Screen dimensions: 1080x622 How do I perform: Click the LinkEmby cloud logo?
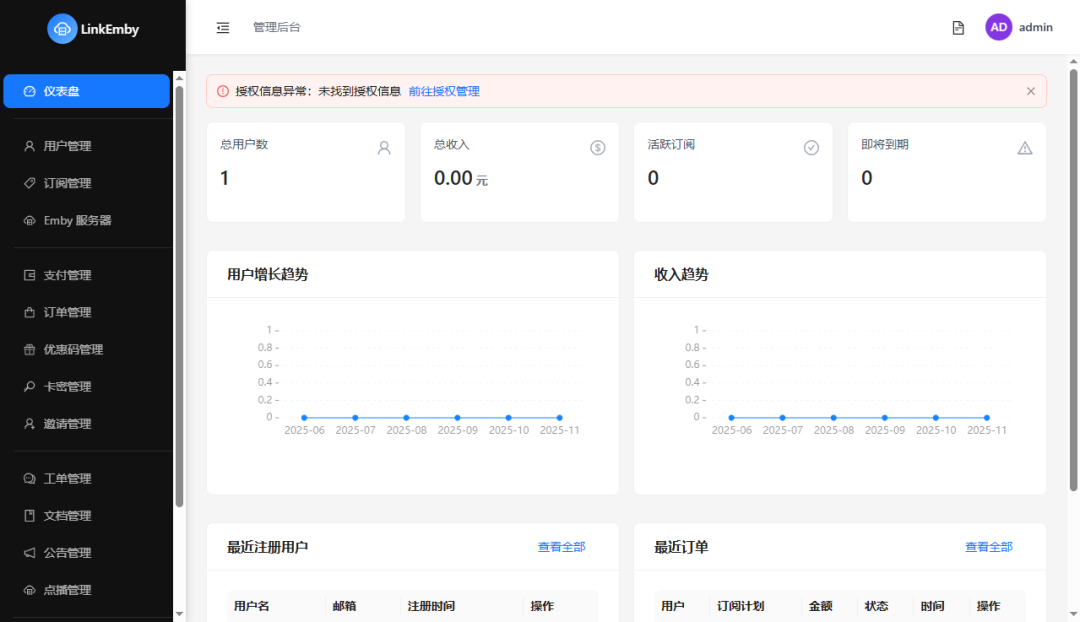64,28
